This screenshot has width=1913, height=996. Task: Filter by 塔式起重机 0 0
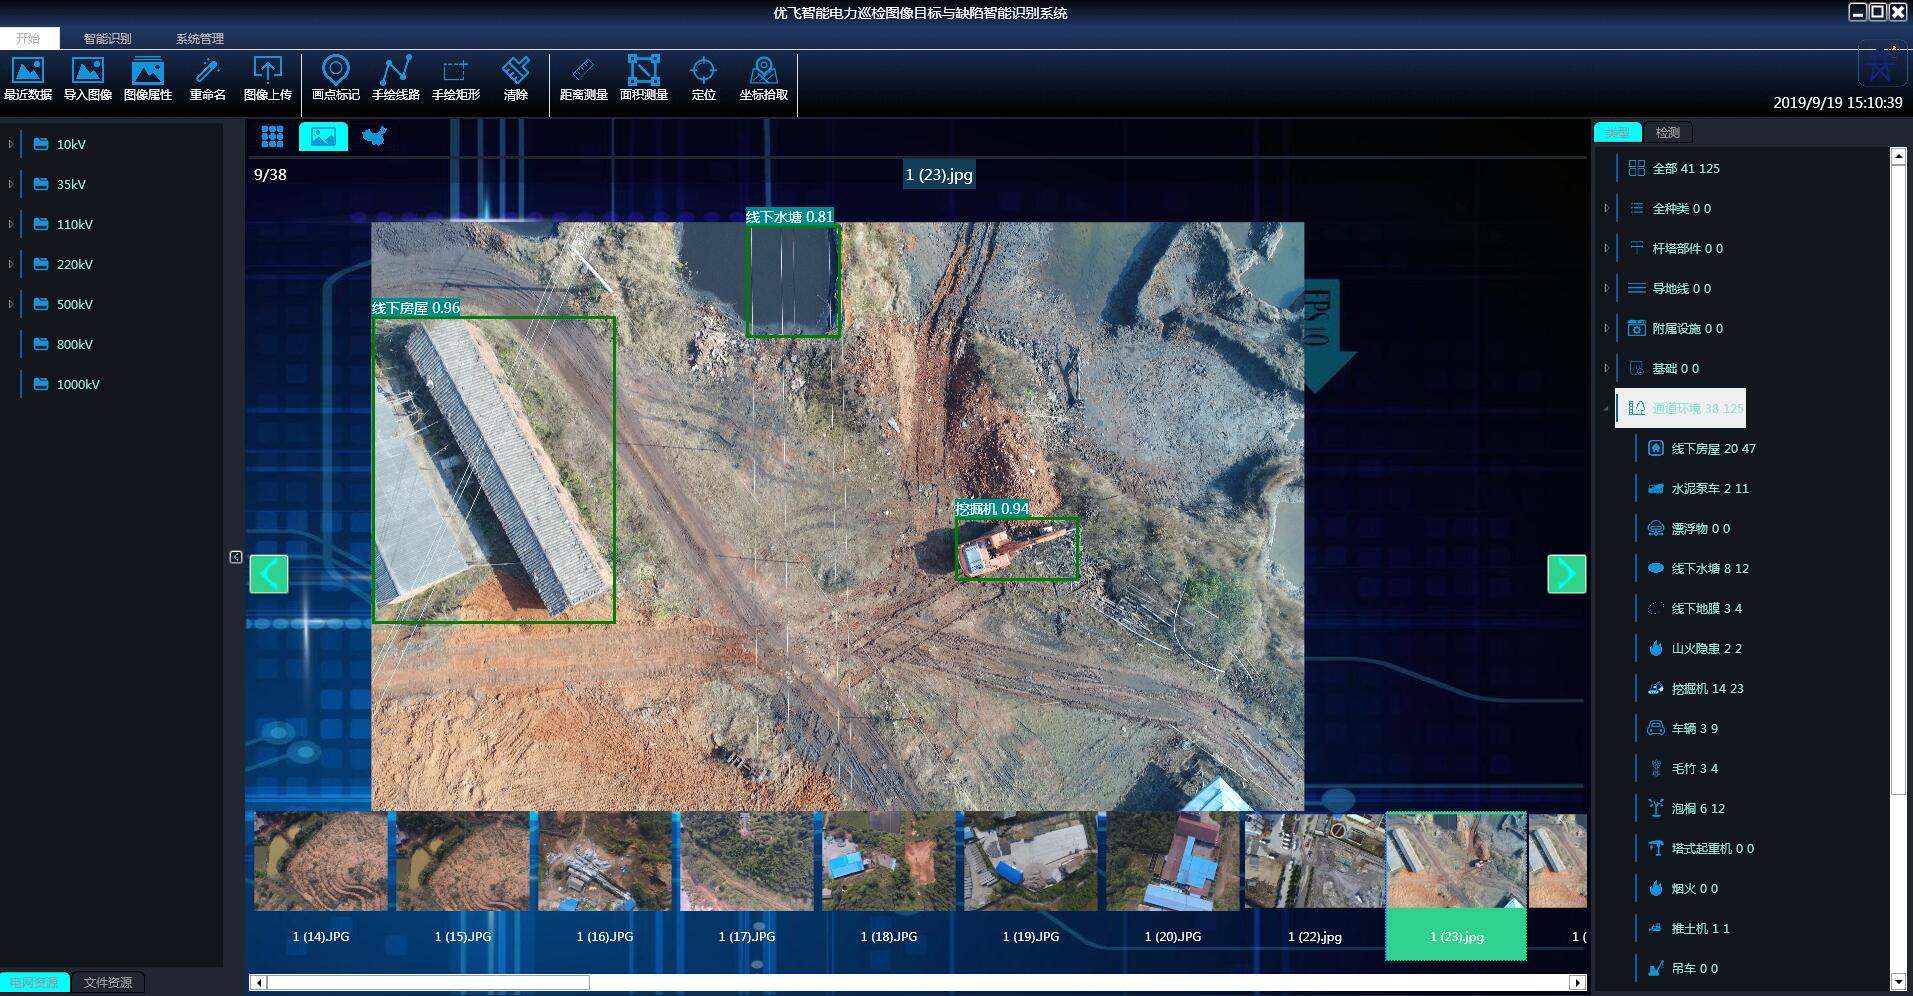pyautogui.click(x=1701, y=848)
